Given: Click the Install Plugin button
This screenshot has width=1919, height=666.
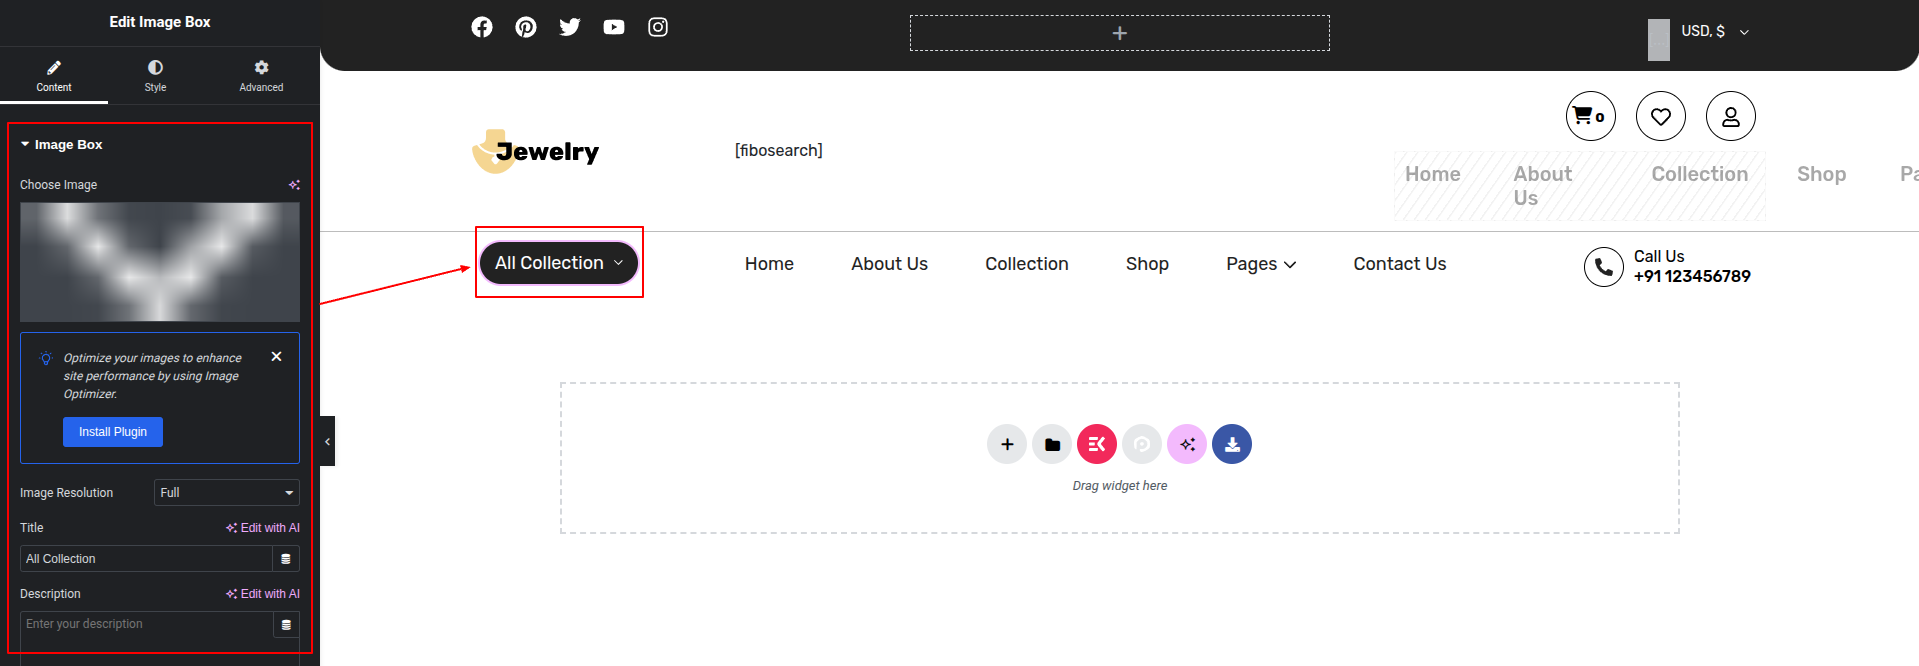Looking at the screenshot, I should [x=113, y=432].
